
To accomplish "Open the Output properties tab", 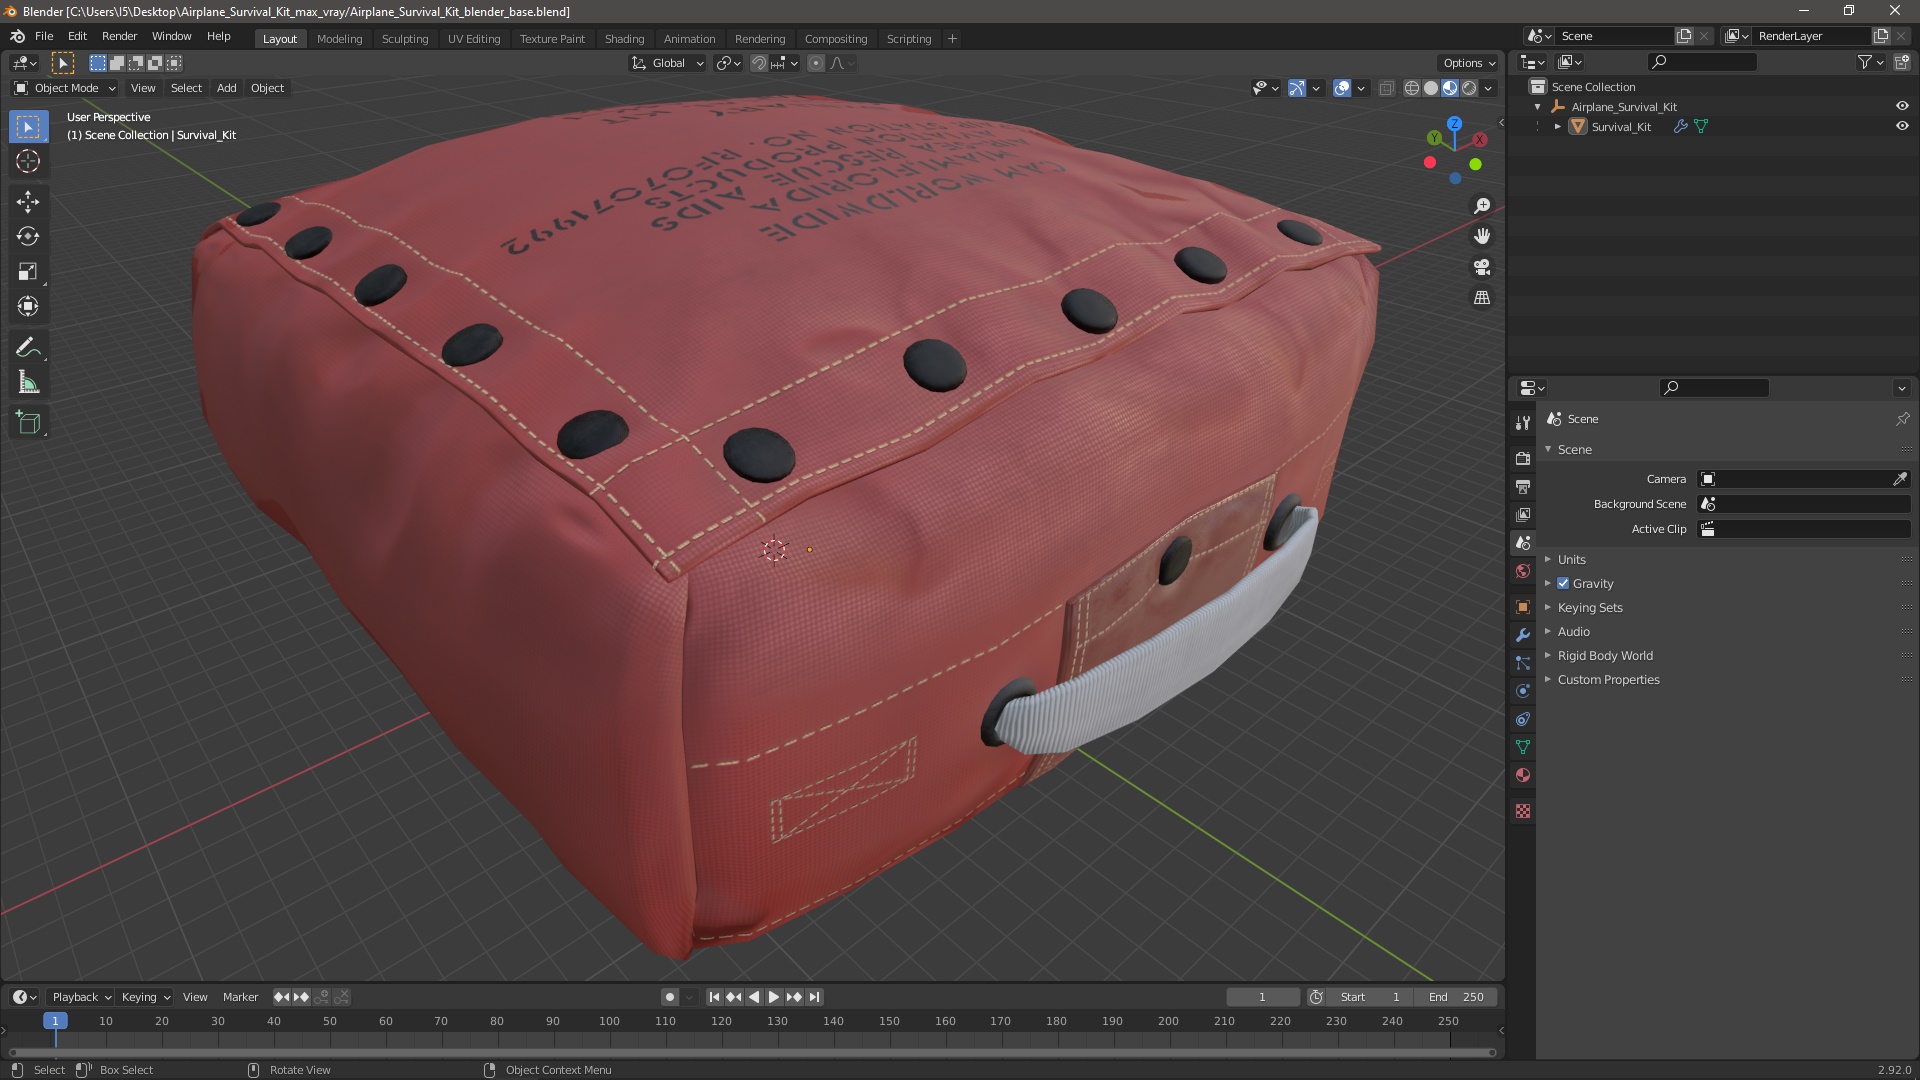I will click(1523, 486).
